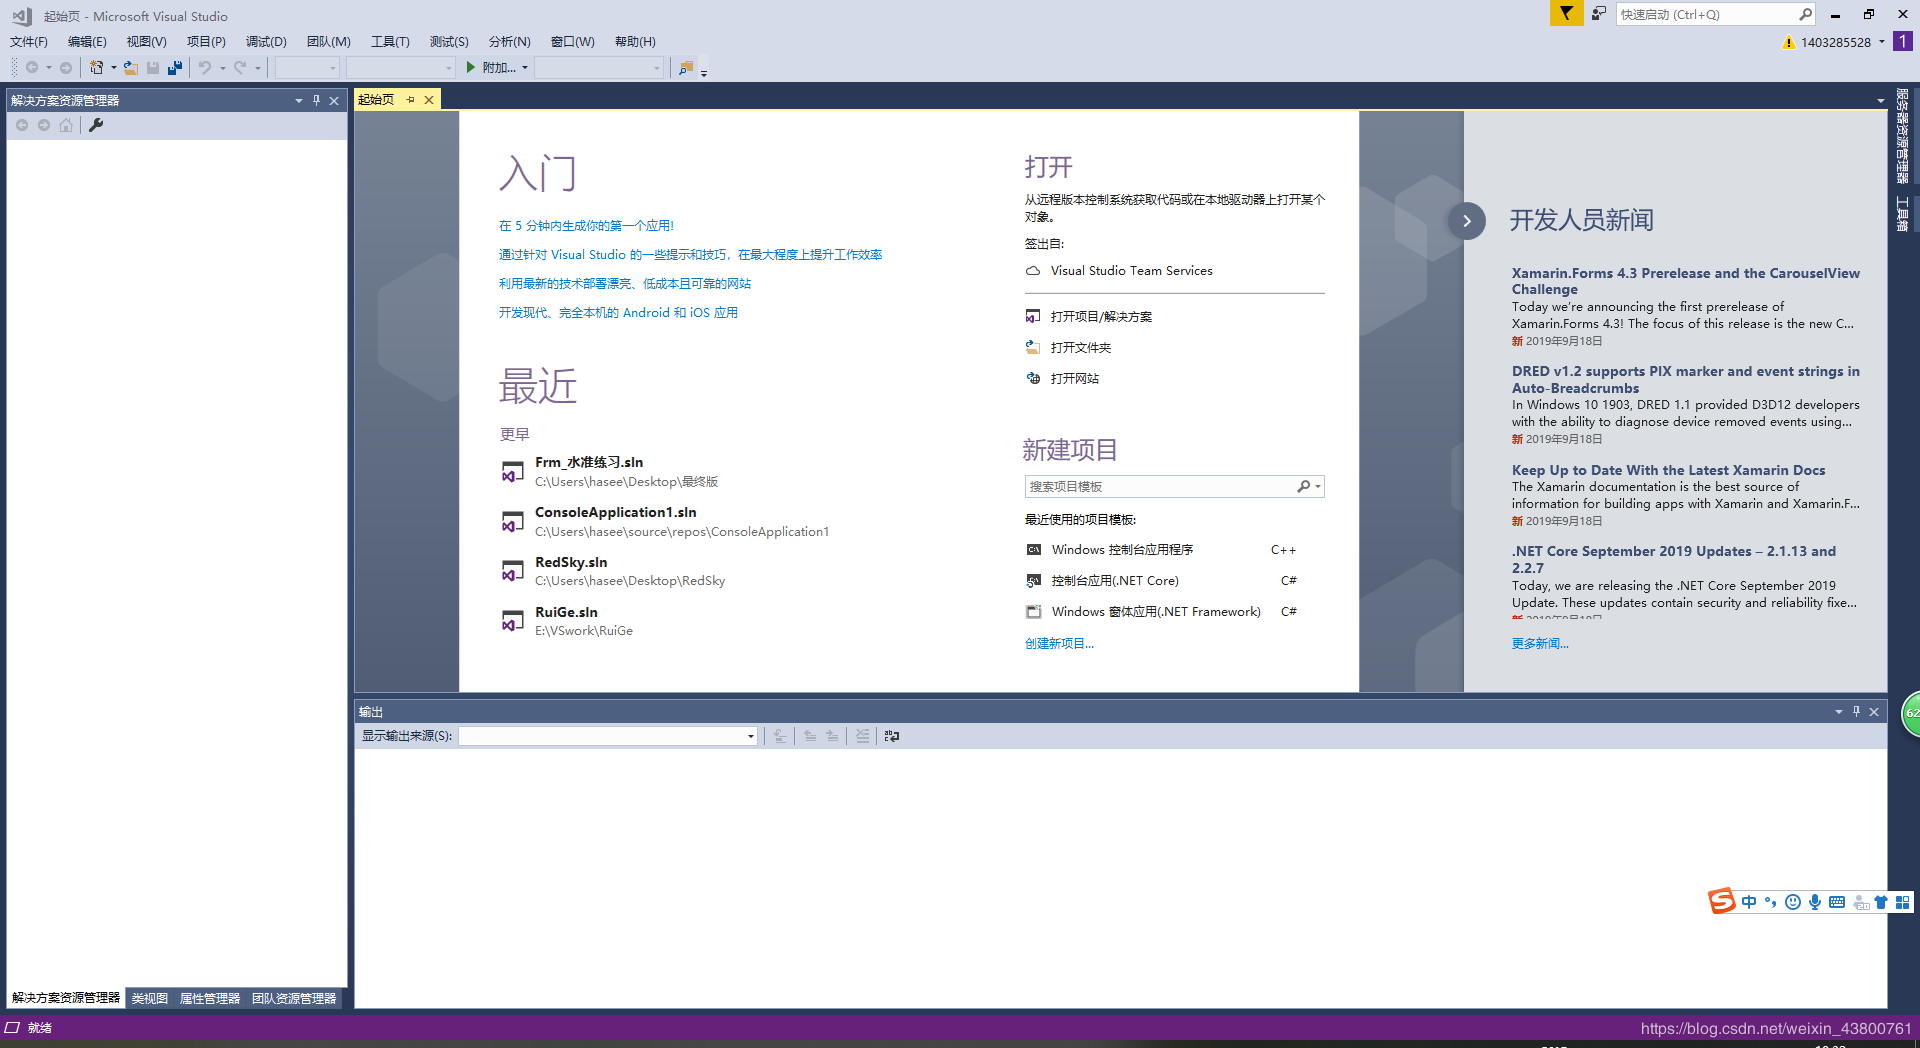Click the navigate backward toolbar arrow
This screenshot has height=1048, width=1920.
click(x=32, y=67)
